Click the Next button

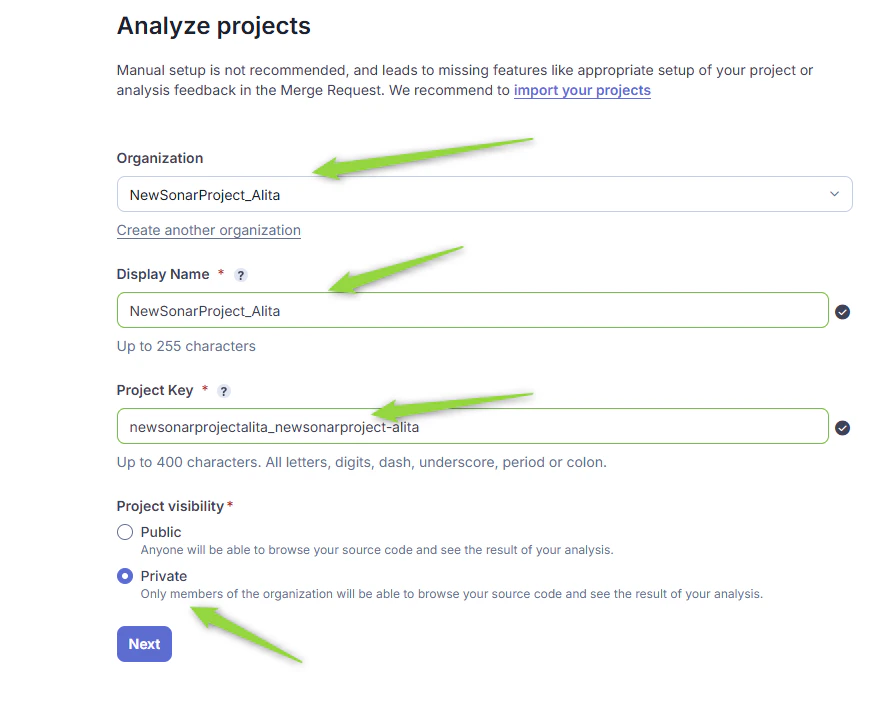144,644
